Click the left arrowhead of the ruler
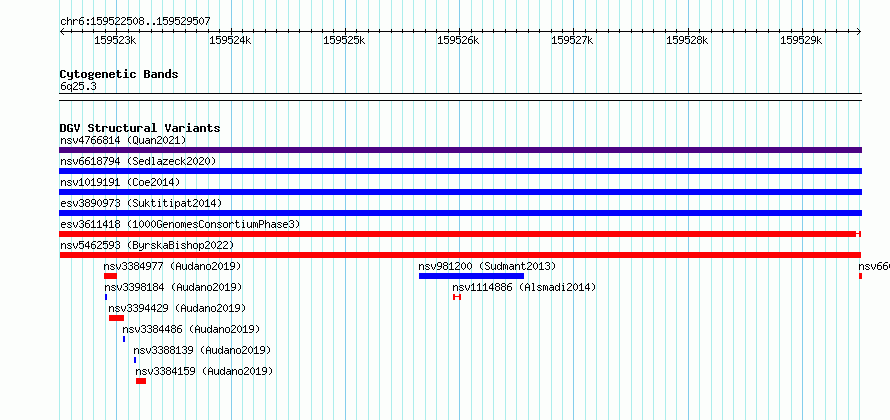Screen dimensions: 890x420 (x=62, y=31)
